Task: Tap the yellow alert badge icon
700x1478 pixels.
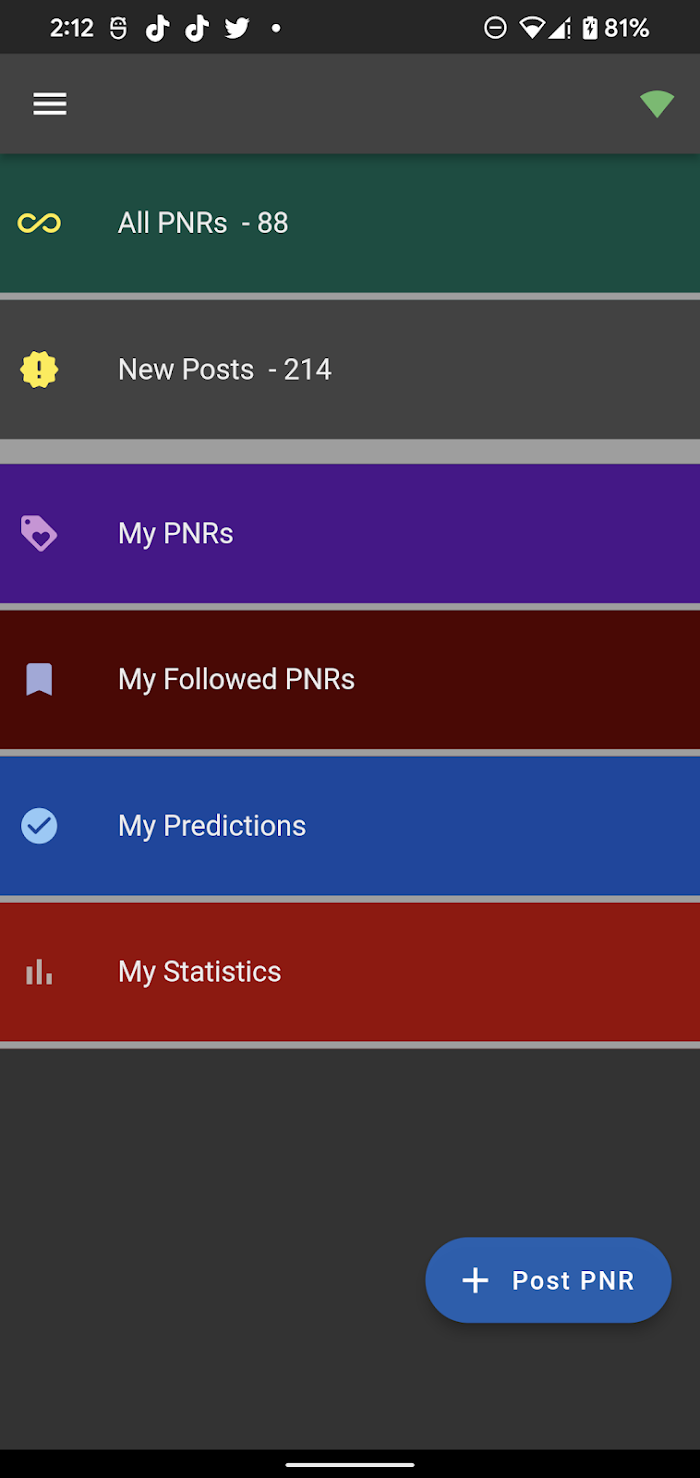Action: point(39,370)
